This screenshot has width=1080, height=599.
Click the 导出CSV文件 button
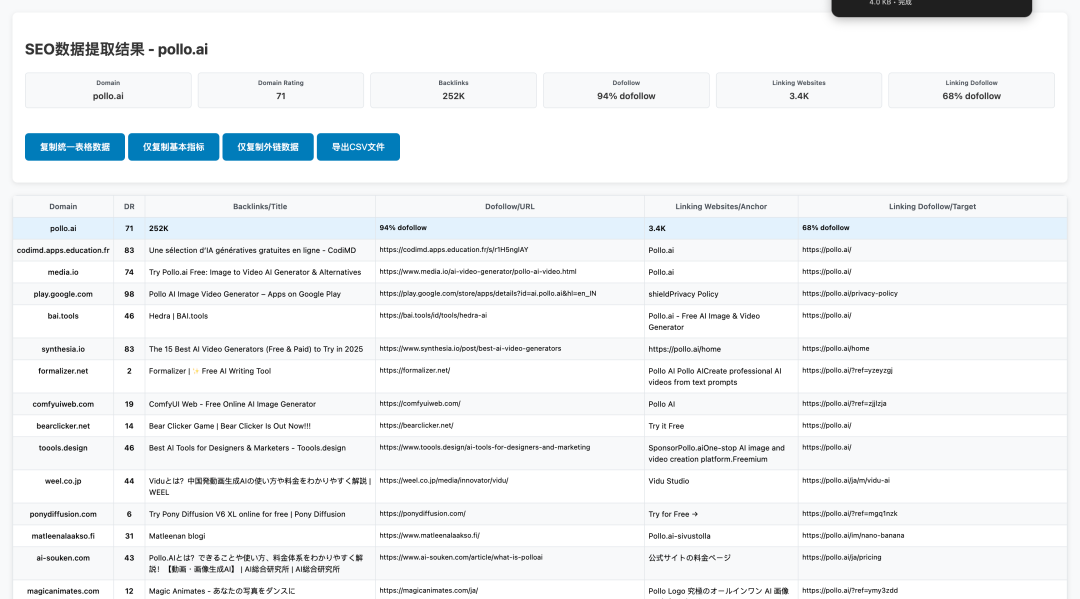tap(358, 147)
